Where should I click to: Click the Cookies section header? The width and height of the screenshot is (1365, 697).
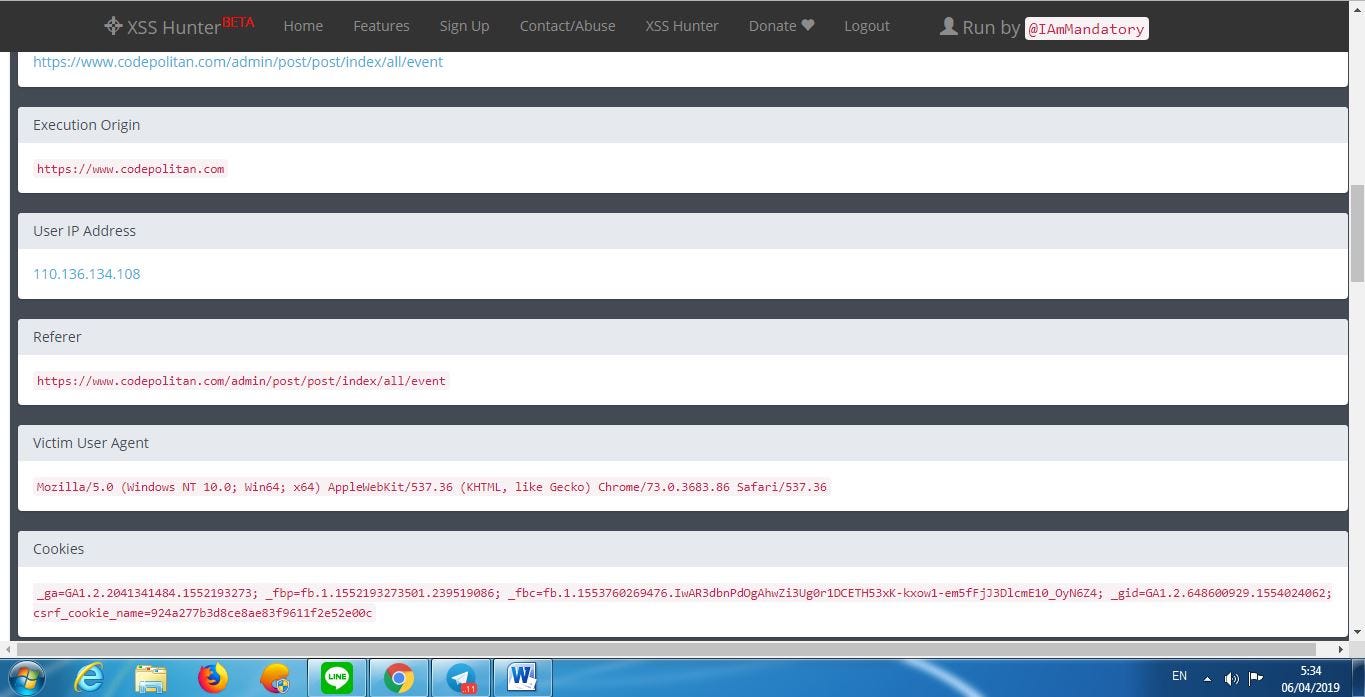pyautogui.click(x=683, y=549)
